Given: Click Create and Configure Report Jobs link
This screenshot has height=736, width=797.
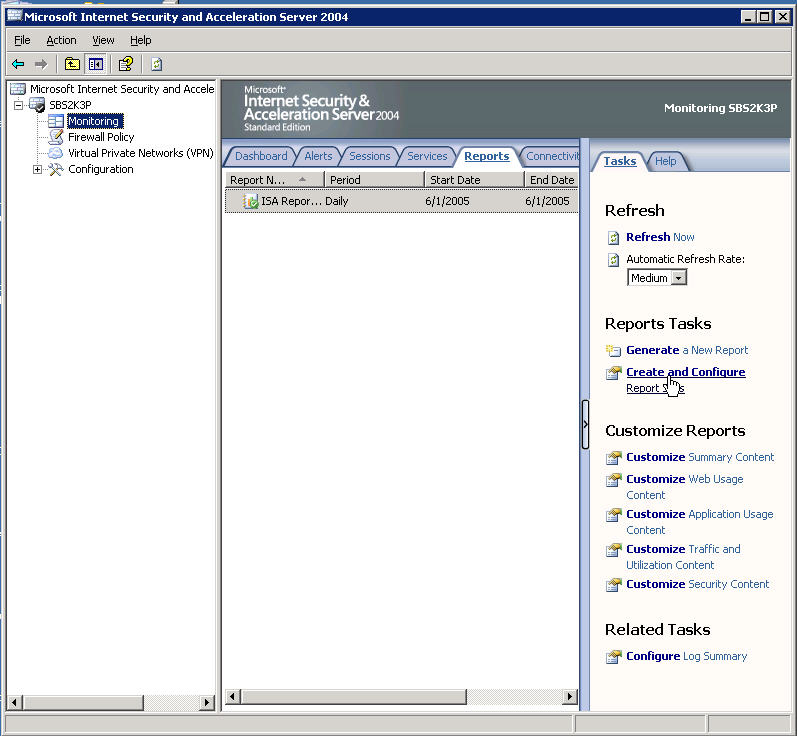Looking at the screenshot, I should 686,380.
